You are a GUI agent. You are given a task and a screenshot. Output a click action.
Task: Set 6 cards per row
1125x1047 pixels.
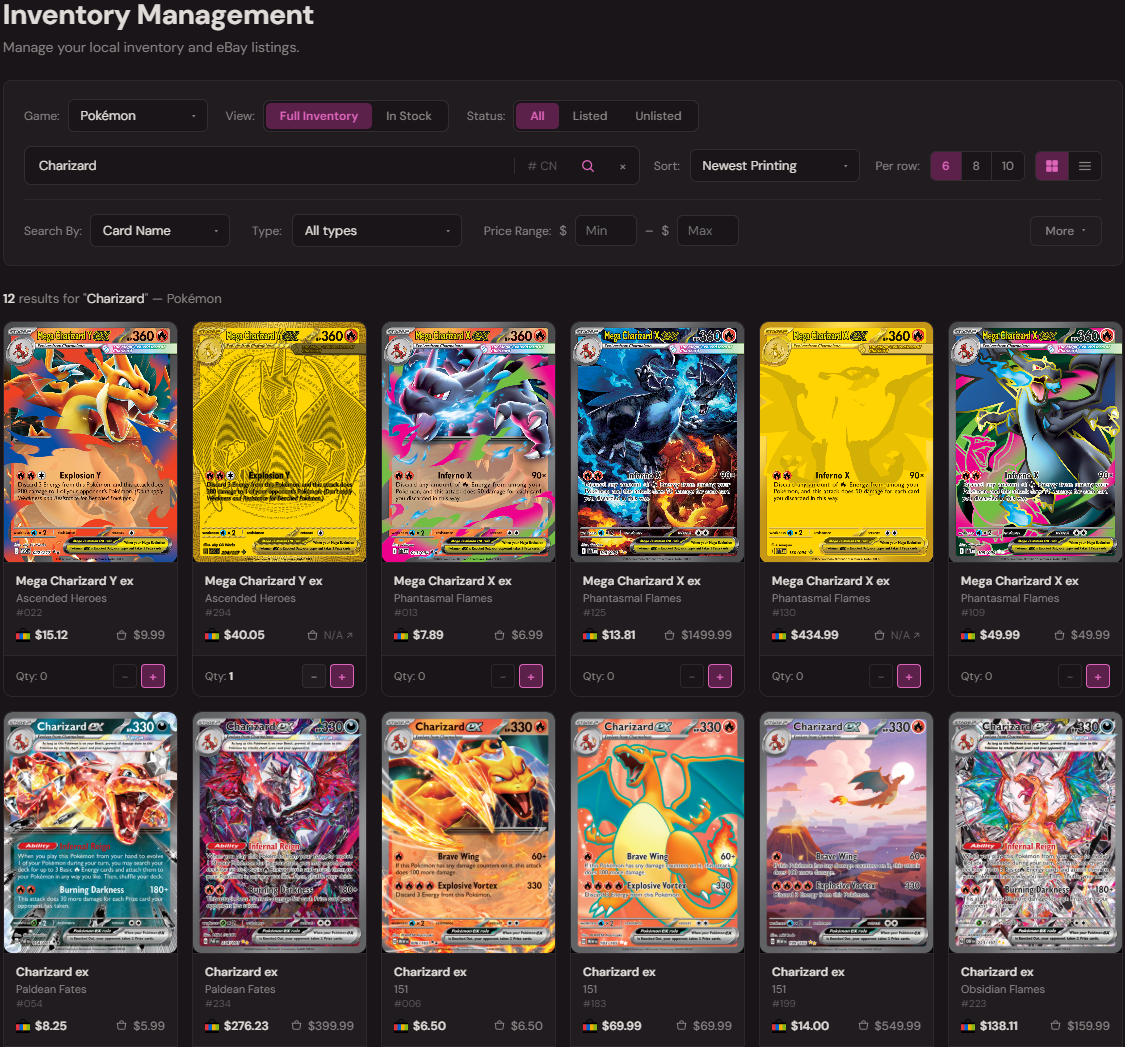[x=946, y=166]
